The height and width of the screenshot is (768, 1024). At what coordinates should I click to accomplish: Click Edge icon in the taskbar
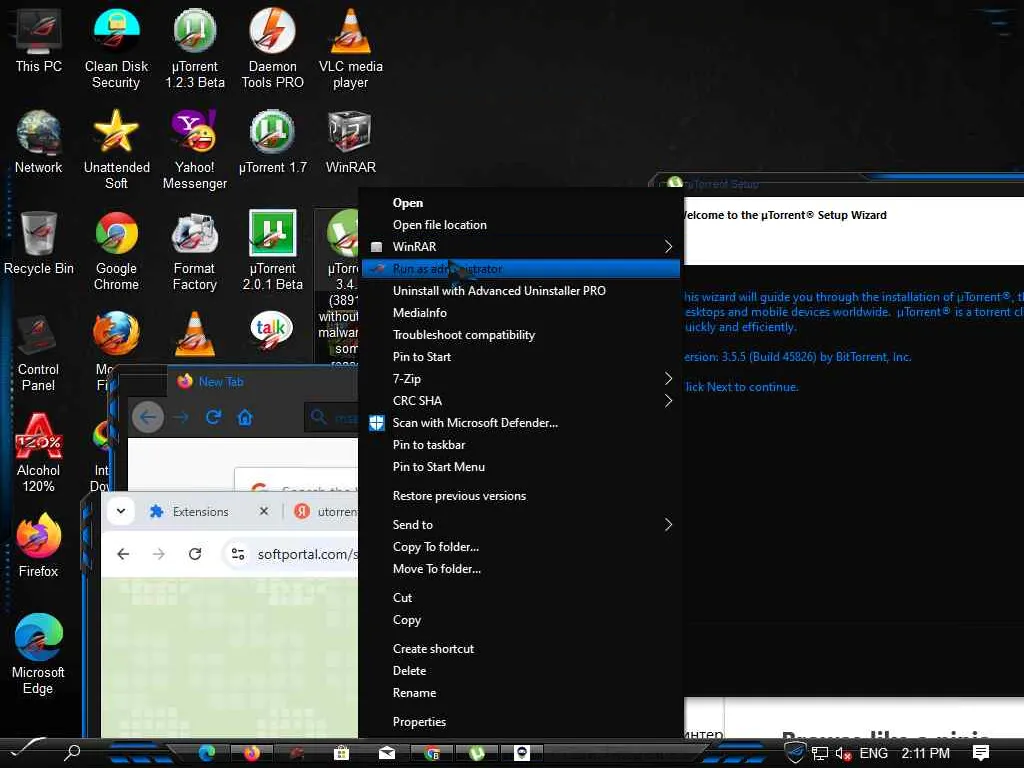(207, 753)
